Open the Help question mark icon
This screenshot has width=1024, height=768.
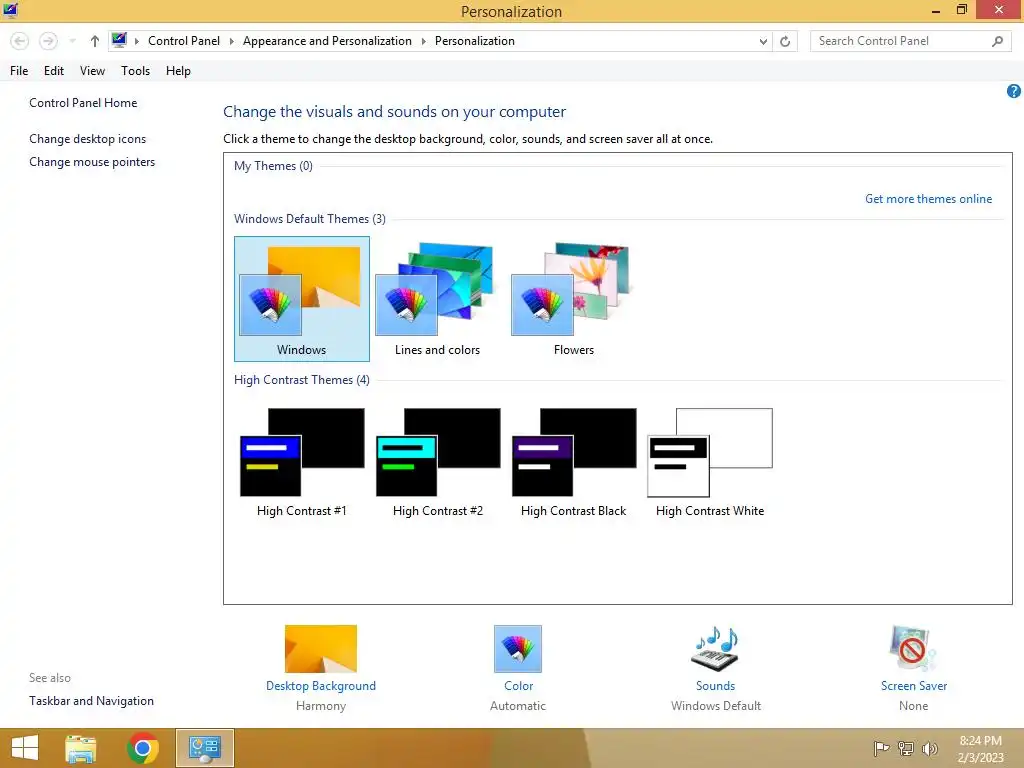(x=1014, y=91)
